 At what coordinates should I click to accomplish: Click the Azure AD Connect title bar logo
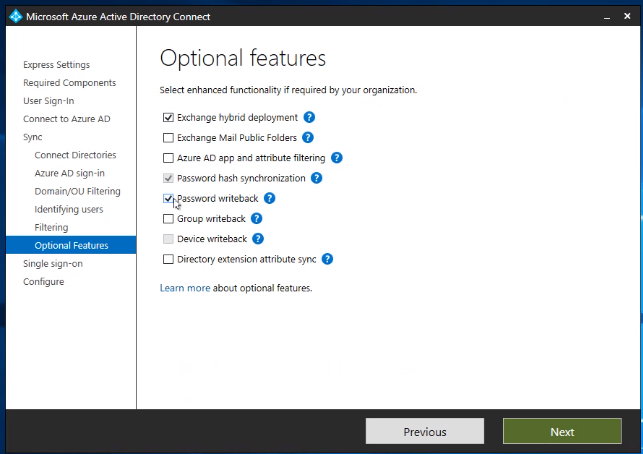pos(16,16)
